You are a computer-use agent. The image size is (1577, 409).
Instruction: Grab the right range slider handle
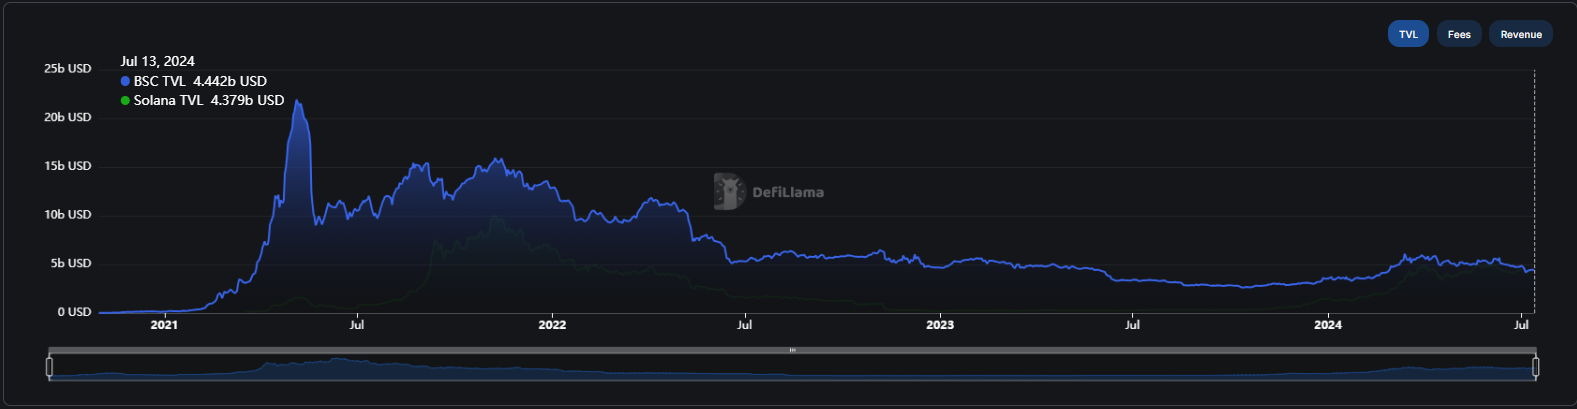1536,367
